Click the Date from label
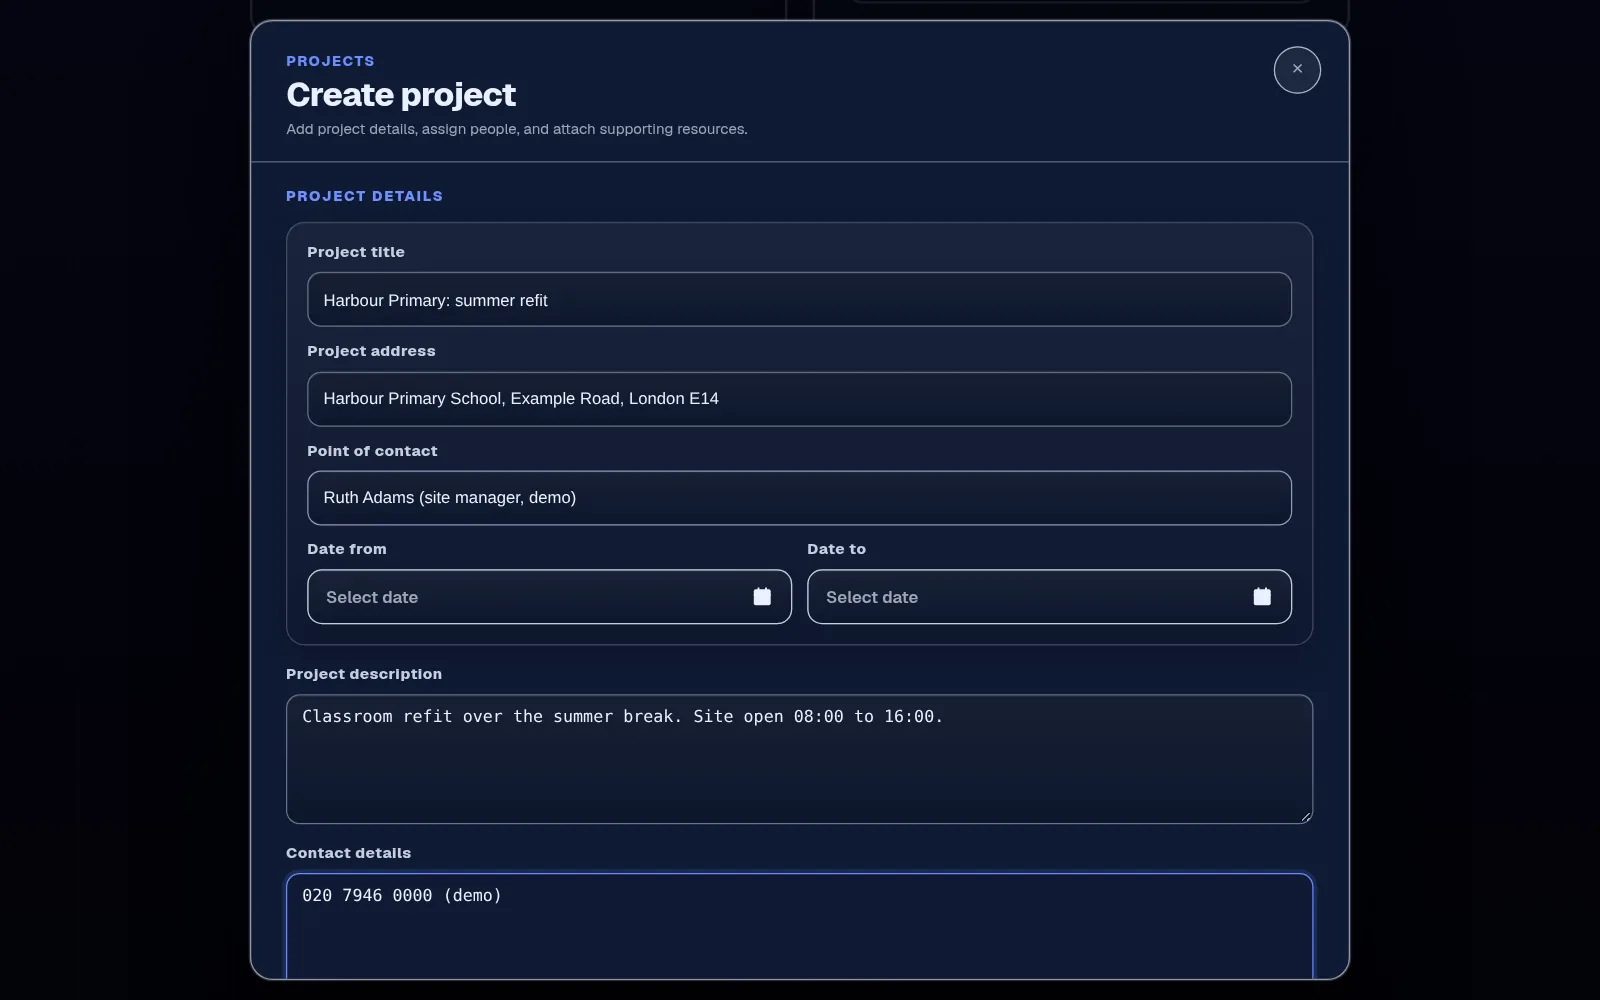 [x=347, y=549]
